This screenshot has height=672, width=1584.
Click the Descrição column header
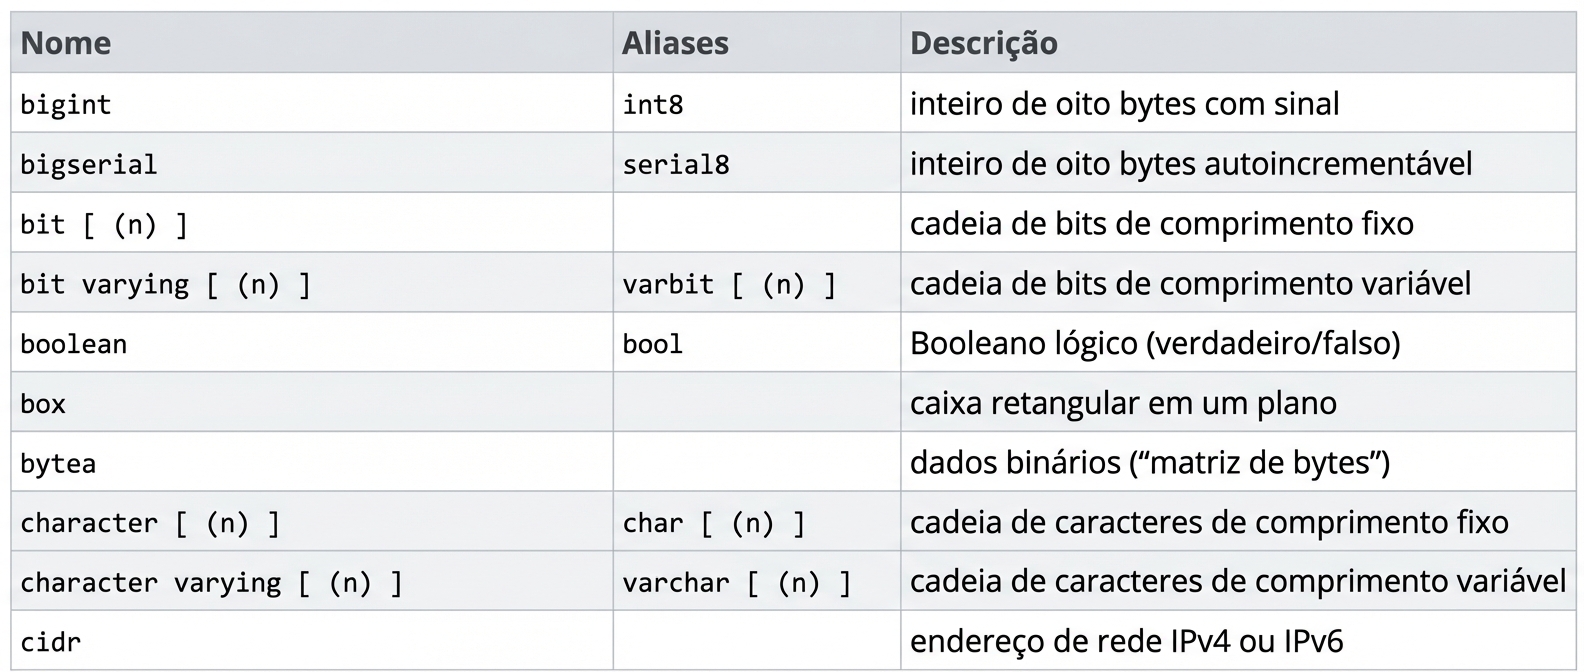click(983, 43)
